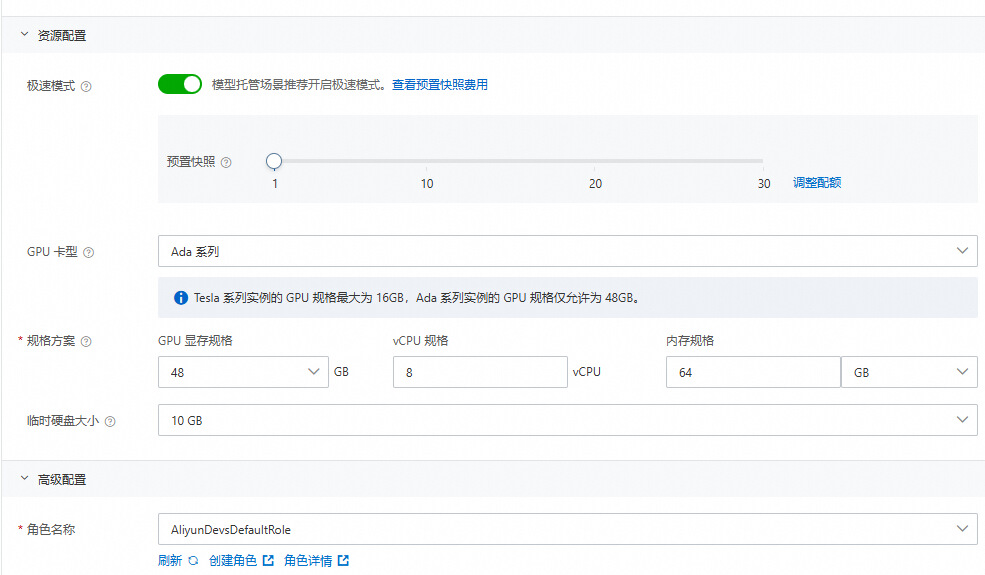The height and width of the screenshot is (575, 985).
Task: Click the refresh icon next to 刷新
Action: pyautogui.click(x=193, y=561)
